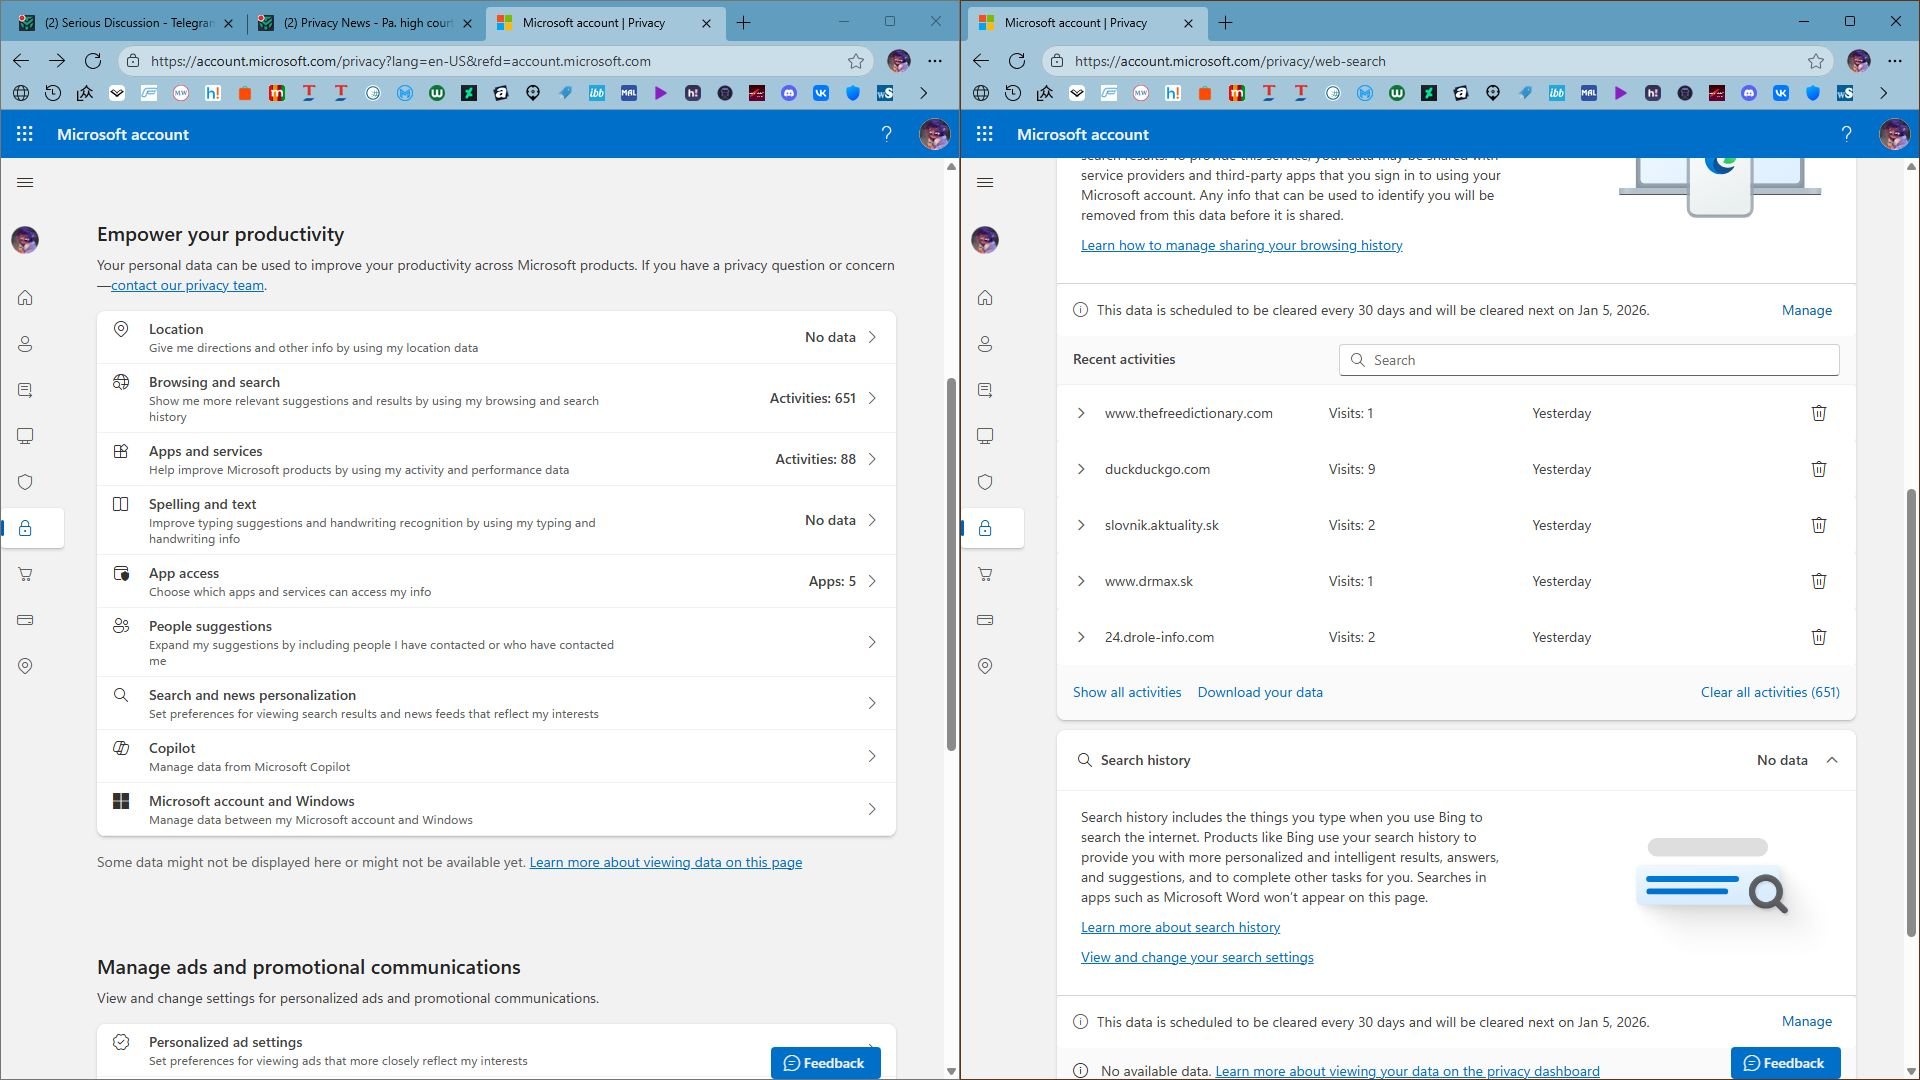Image resolution: width=1920 pixels, height=1080 pixels.
Task: Expand the slovnik.aktuality.sk activity row
Action: 1081,525
